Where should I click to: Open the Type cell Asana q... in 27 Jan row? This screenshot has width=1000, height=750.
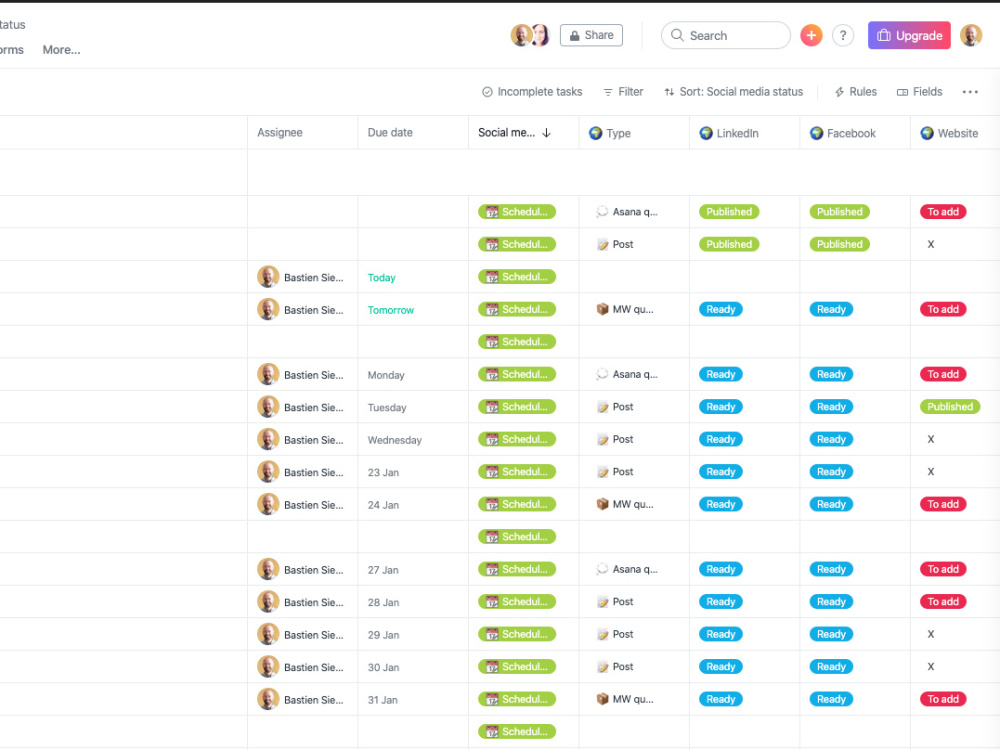[634, 570]
